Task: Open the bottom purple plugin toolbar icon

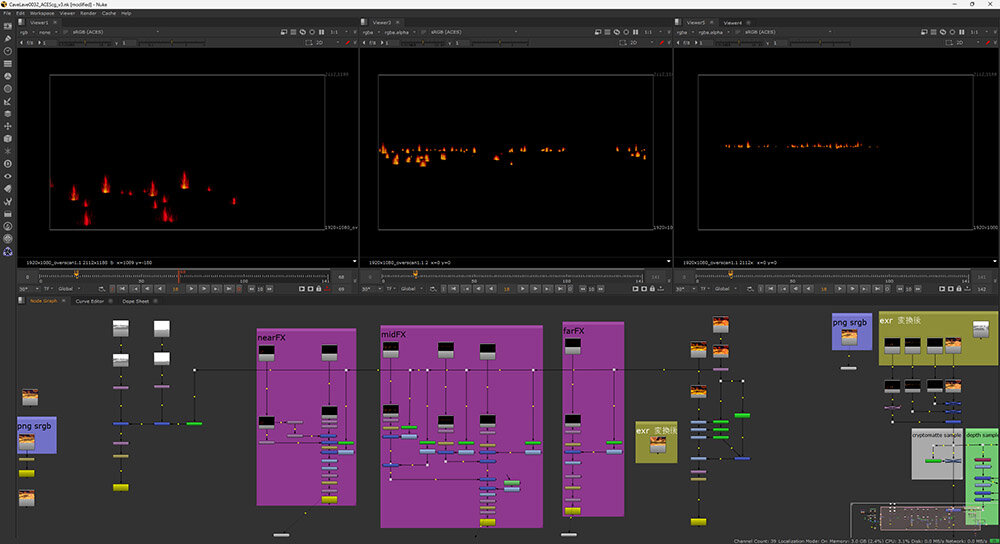Action: [8, 252]
